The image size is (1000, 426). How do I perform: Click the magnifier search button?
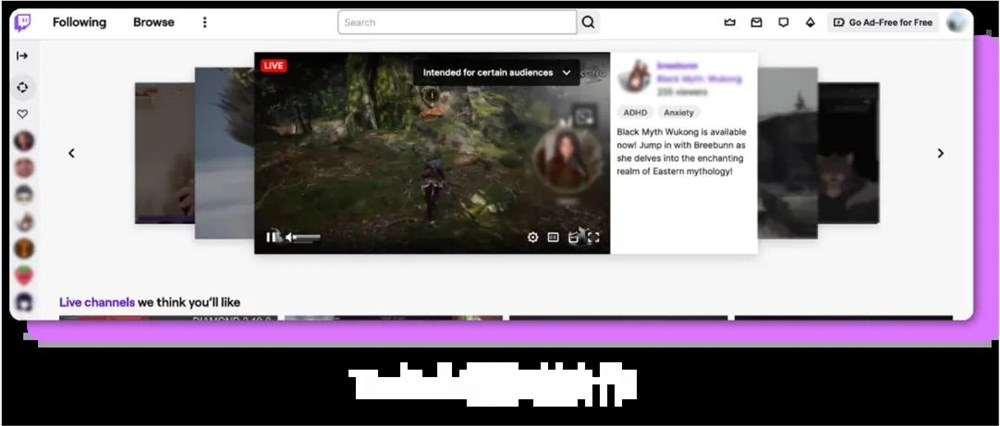(588, 22)
